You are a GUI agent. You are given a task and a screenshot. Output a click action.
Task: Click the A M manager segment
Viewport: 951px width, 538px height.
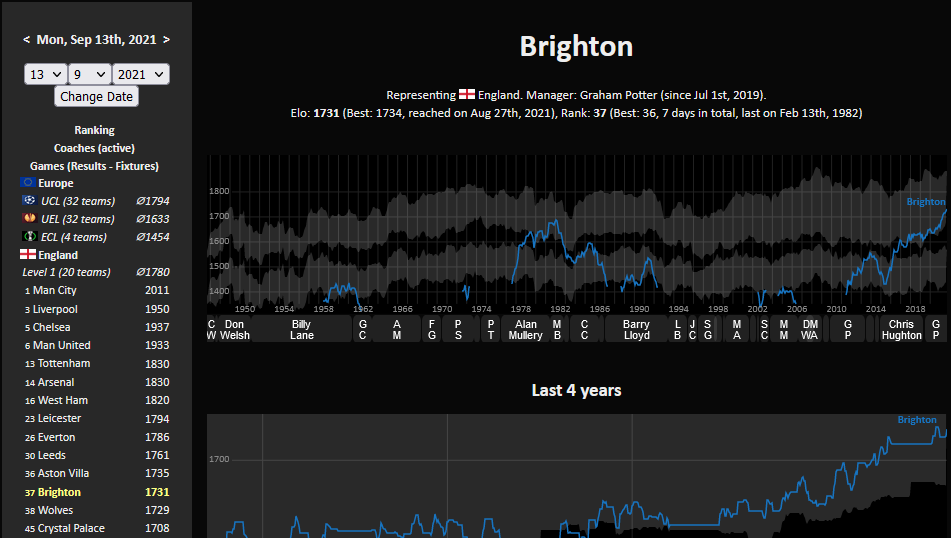click(x=397, y=329)
